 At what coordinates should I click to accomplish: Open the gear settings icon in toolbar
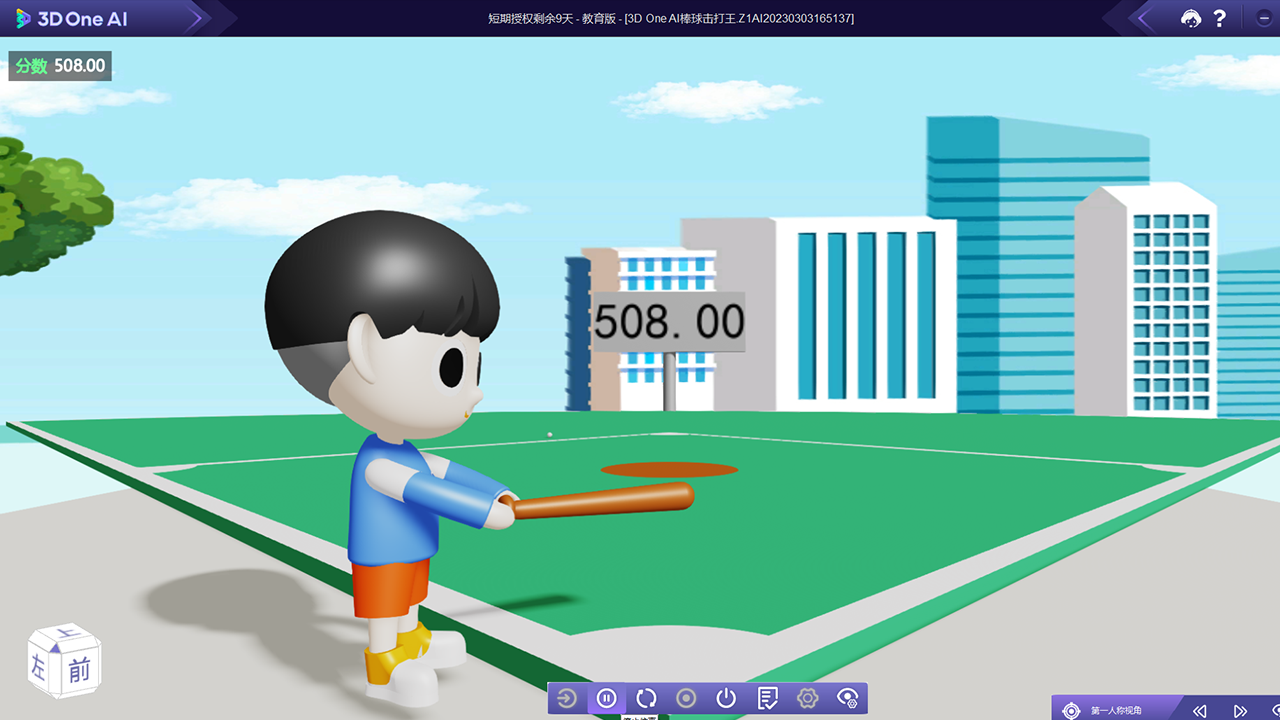(807, 698)
